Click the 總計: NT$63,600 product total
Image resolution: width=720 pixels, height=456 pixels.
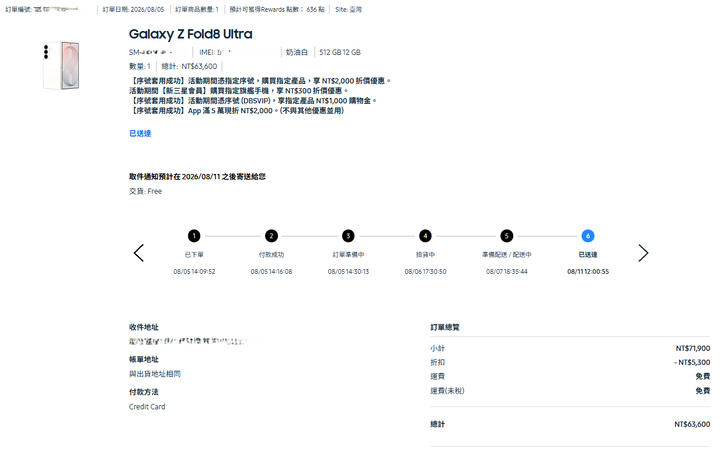[x=189, y=66]
